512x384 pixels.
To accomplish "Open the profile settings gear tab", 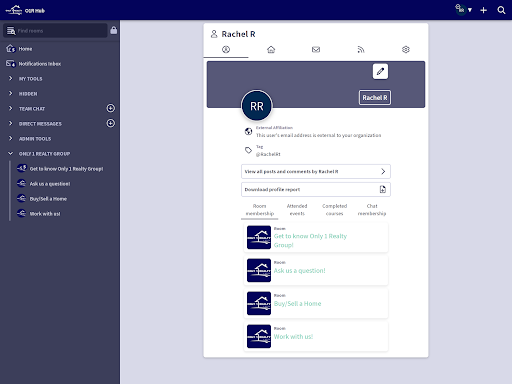I will [x=406, y=50].
